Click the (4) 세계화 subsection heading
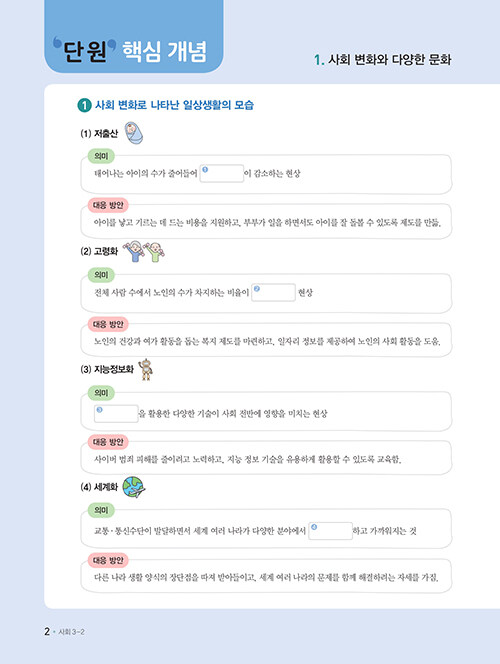Screen dimensions: 500x664 tap(99, 487)
